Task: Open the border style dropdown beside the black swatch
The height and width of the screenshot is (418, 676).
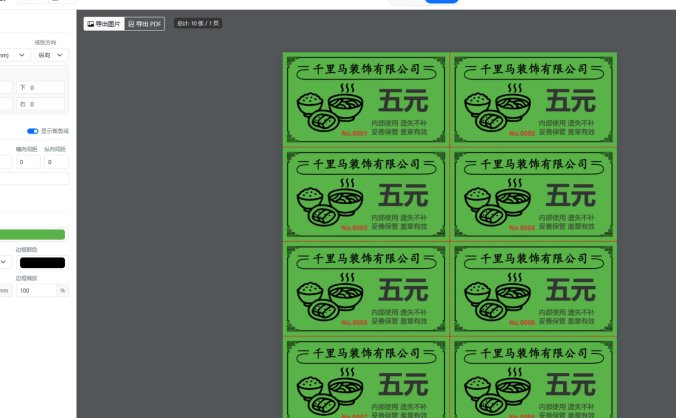Action: point(5,262)
